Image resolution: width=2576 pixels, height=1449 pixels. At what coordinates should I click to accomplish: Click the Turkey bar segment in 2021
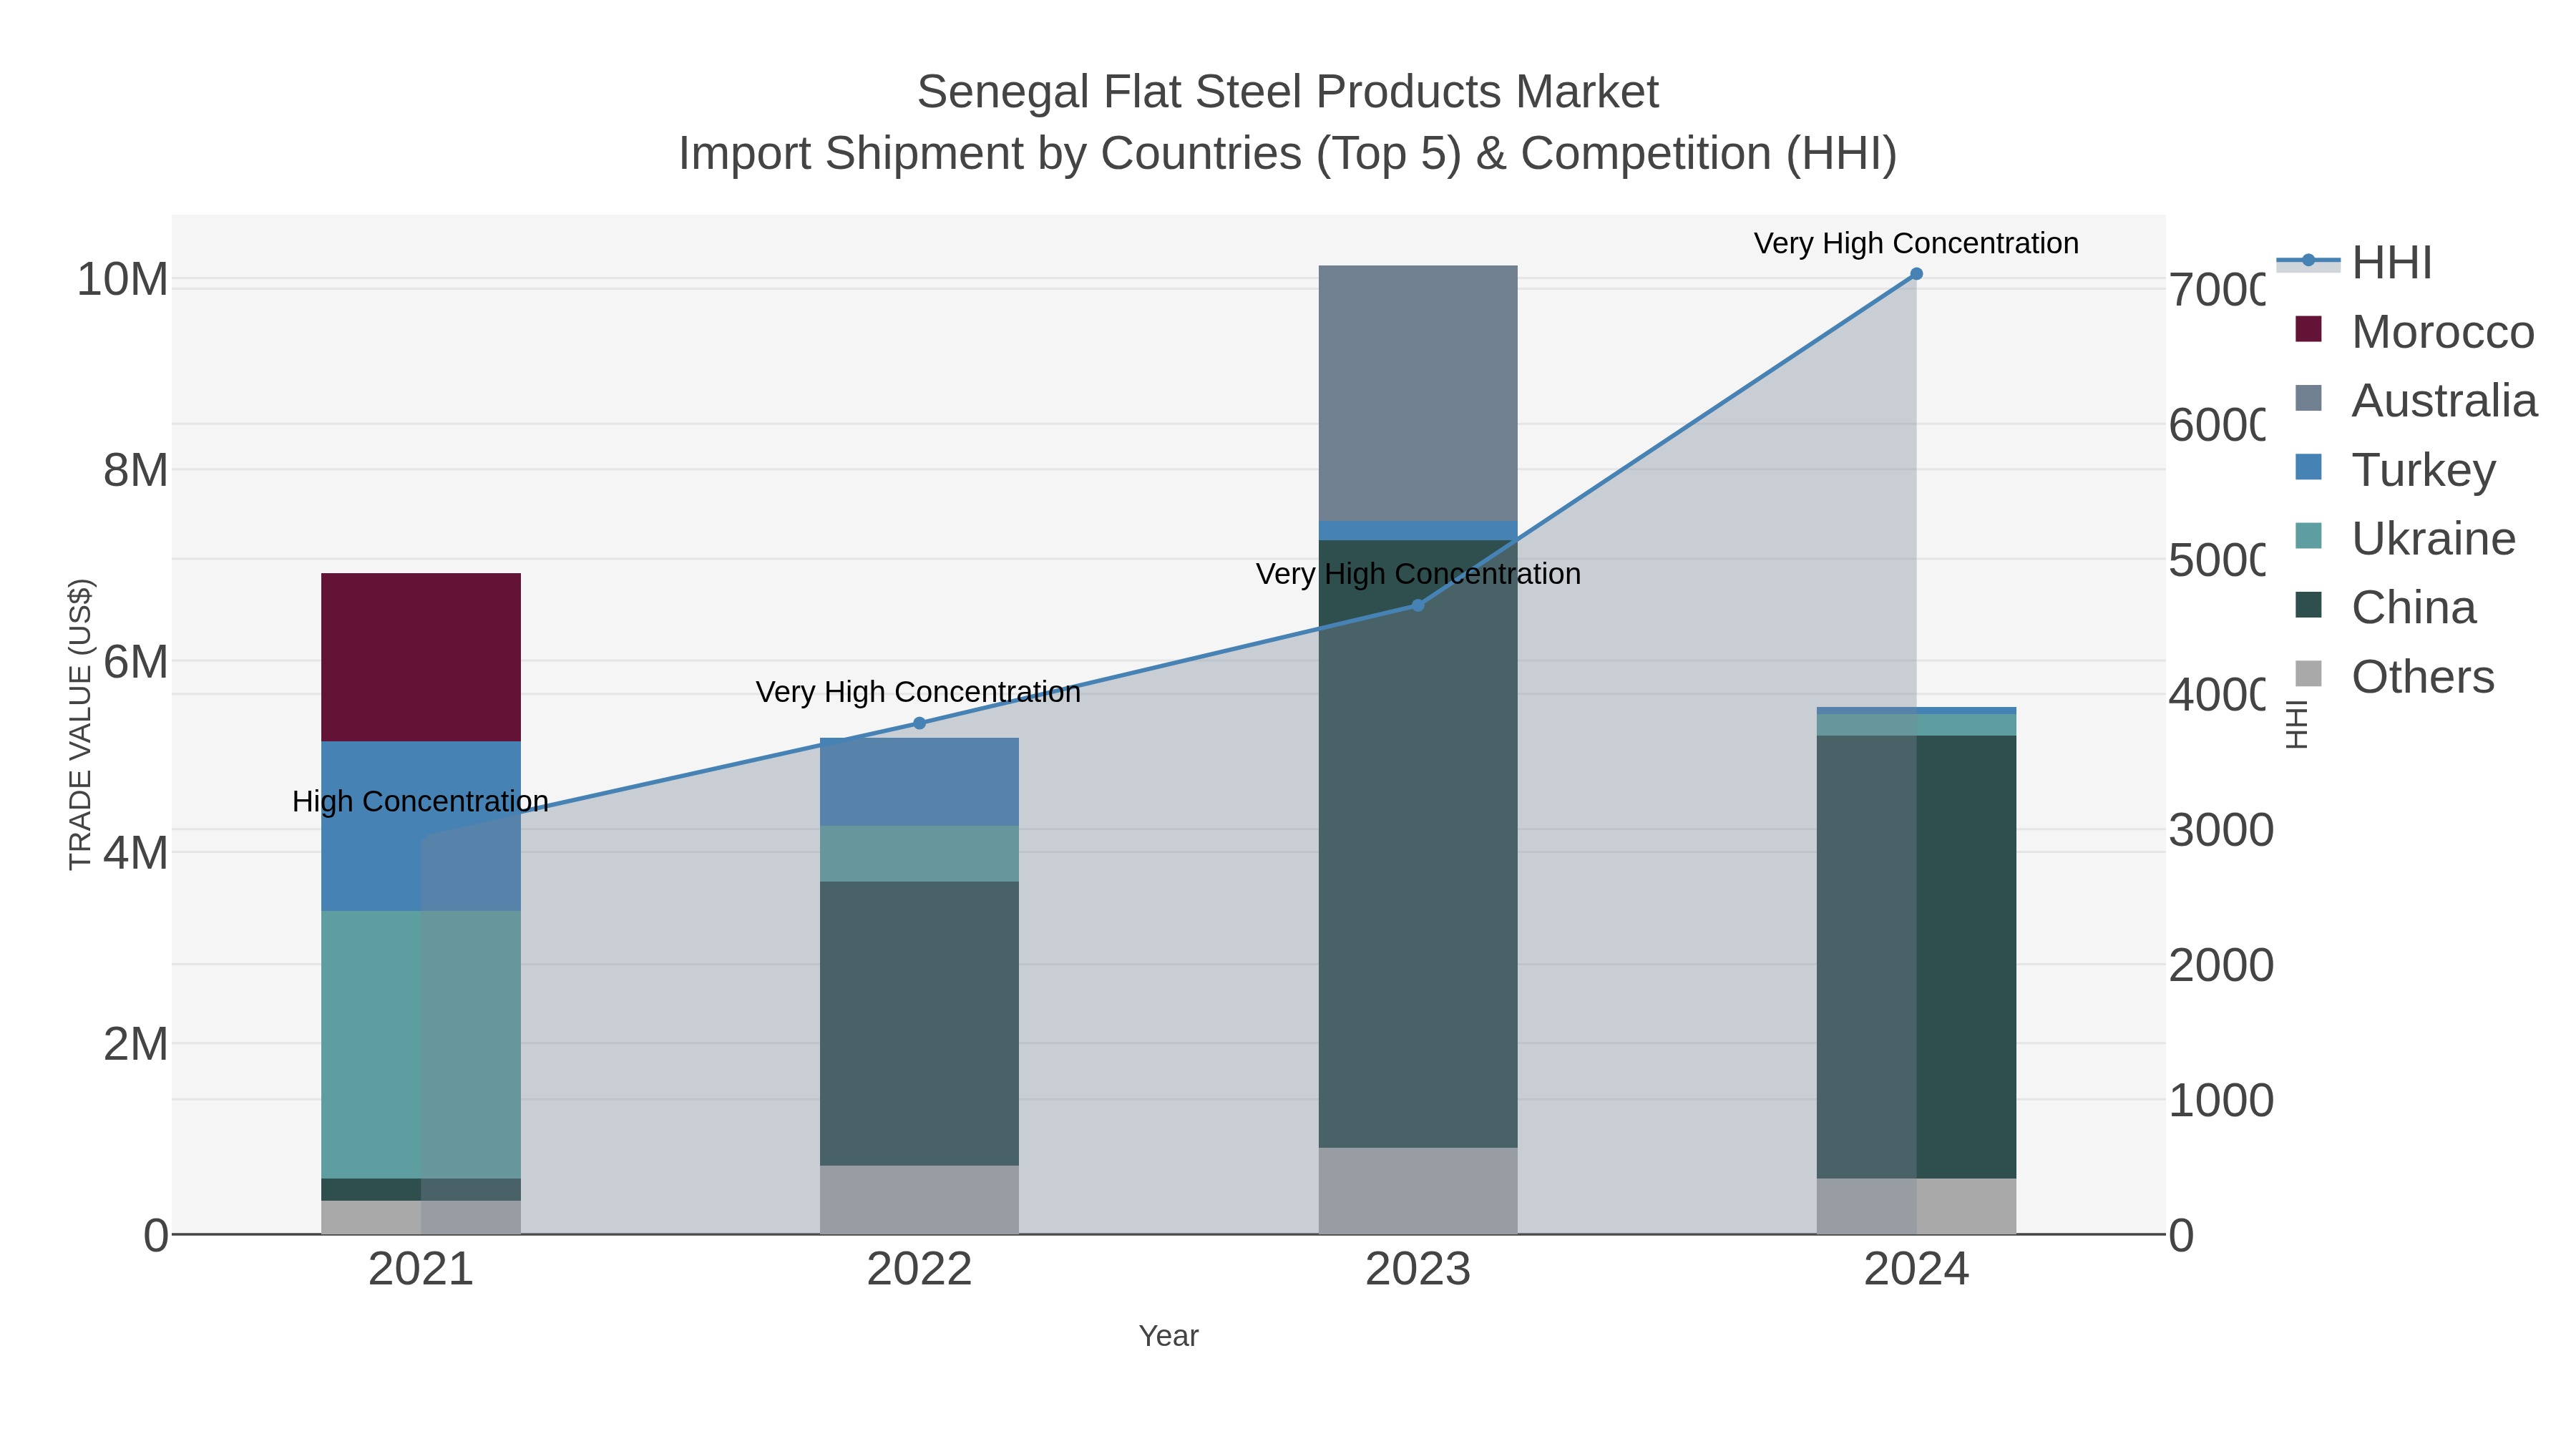click(421, 826)
